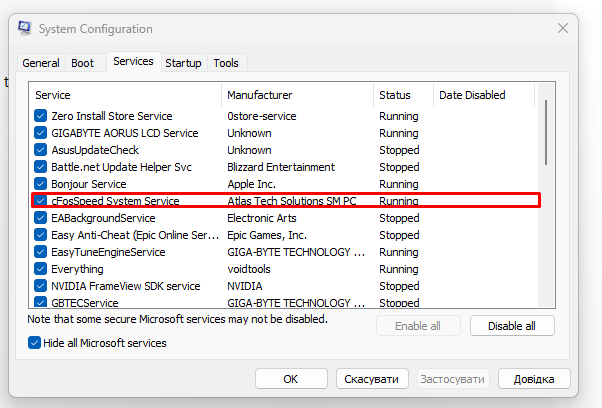Image resolution: width=602 pixels, height=408 pixels.
Task: Switch to the General tab
Action: pos(41,63)
